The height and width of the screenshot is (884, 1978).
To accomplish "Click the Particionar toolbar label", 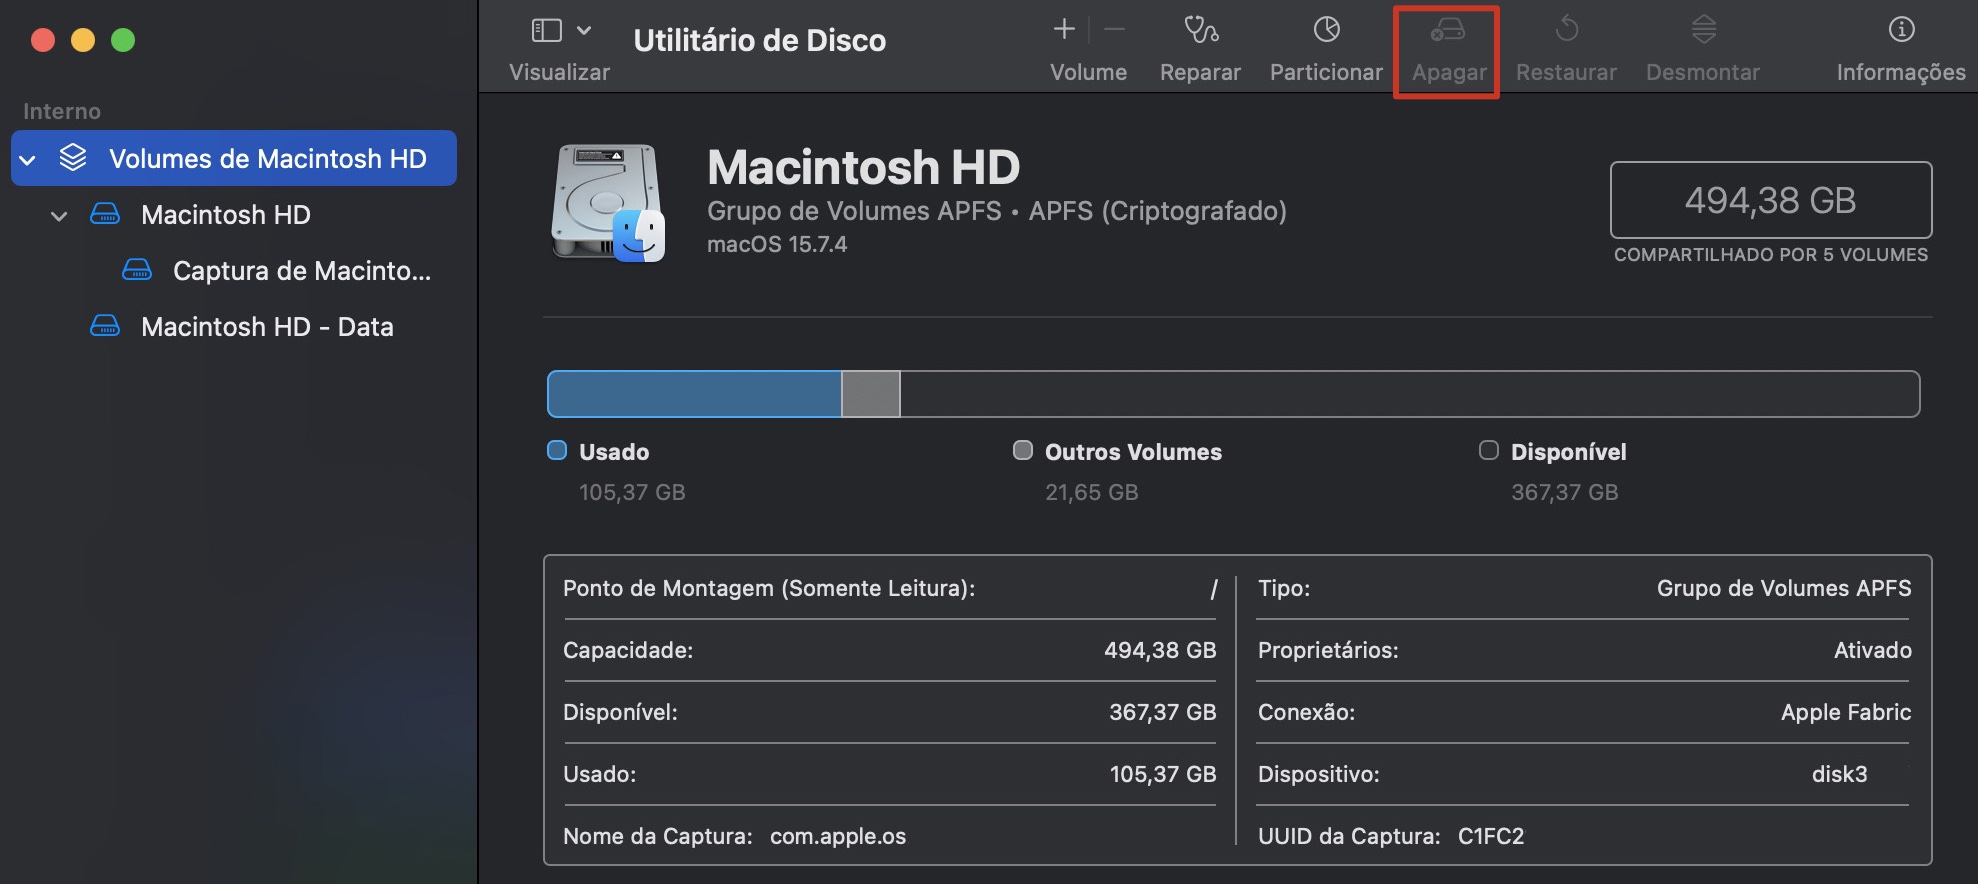I will point(1326,72).
